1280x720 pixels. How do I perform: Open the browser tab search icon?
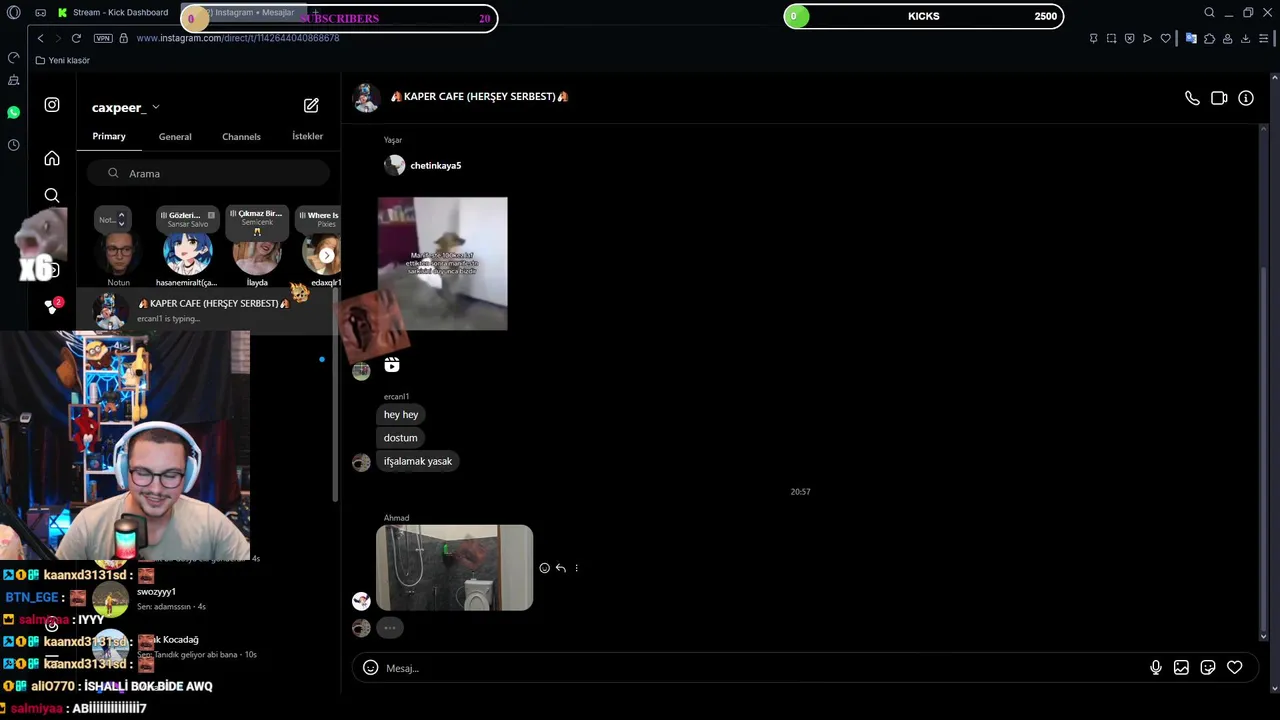tap(1209, 13)
